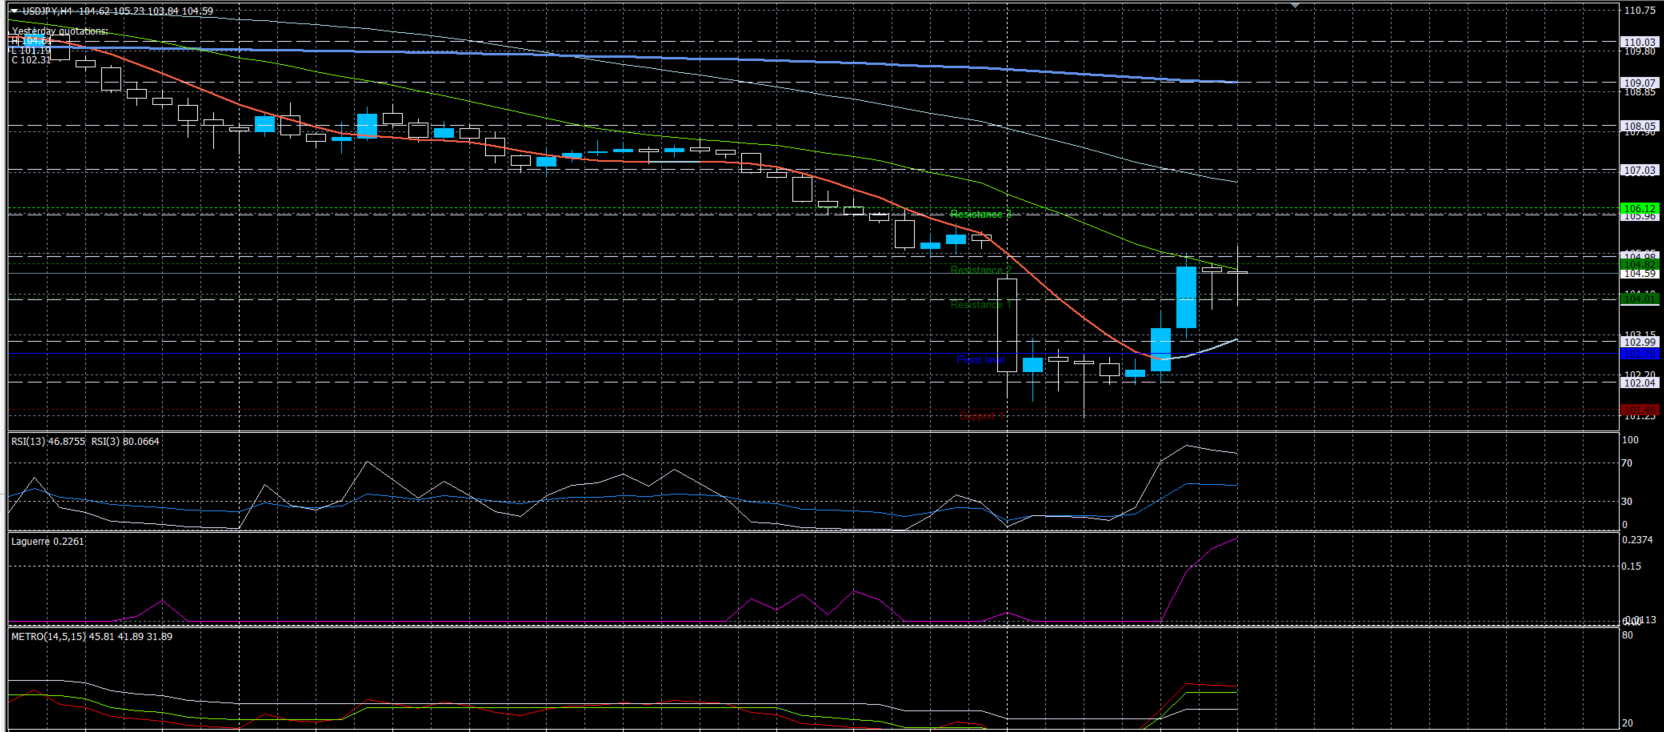Click the "C 102.31" yesterday close value
1664x732 pixels.
(x=31, y=60)
